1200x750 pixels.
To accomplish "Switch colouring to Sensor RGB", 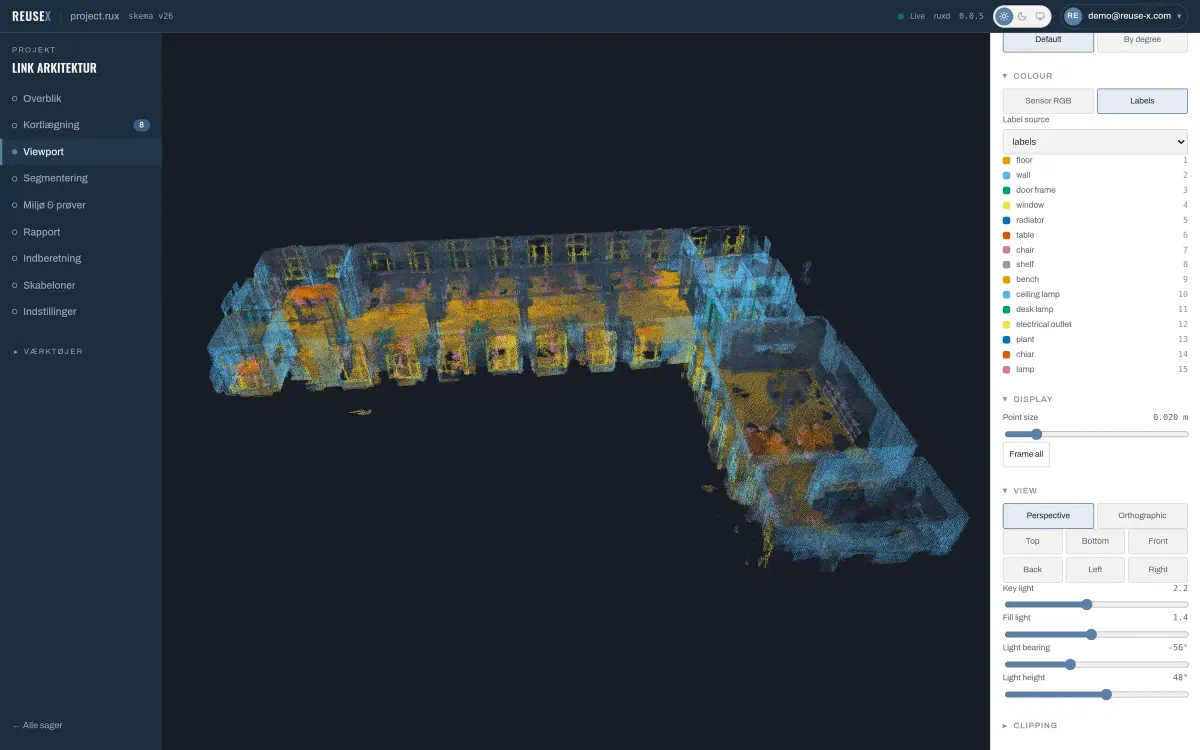I will 1048,101.
